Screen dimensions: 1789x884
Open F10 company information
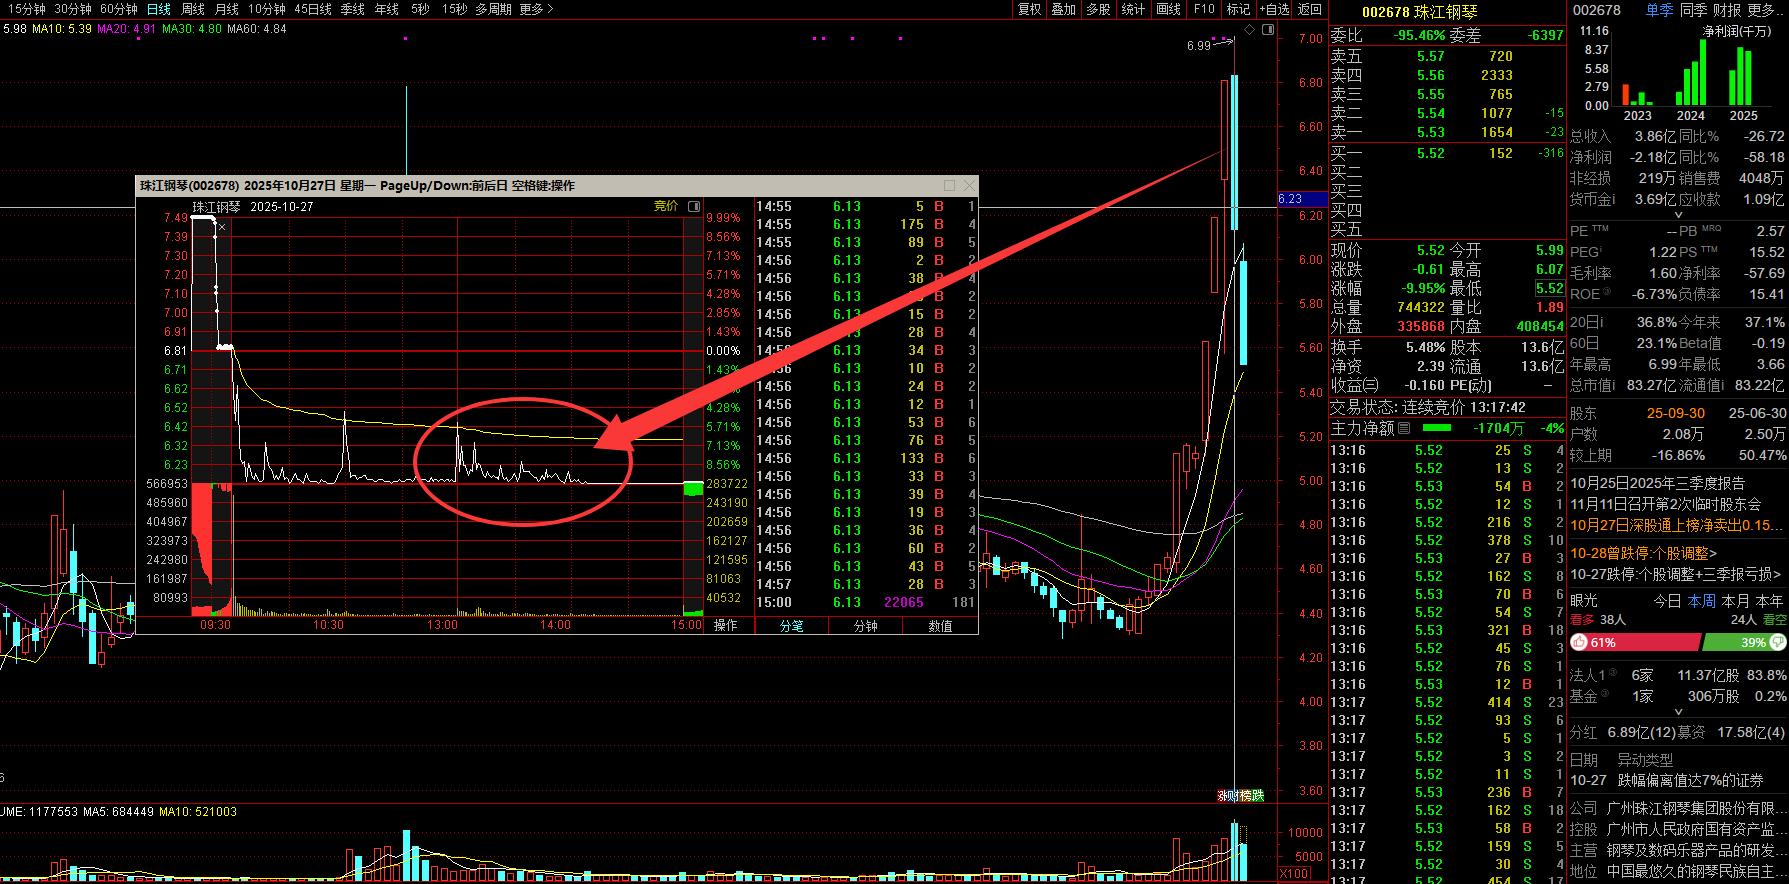pyautogui.click(x=1204, y=9)
